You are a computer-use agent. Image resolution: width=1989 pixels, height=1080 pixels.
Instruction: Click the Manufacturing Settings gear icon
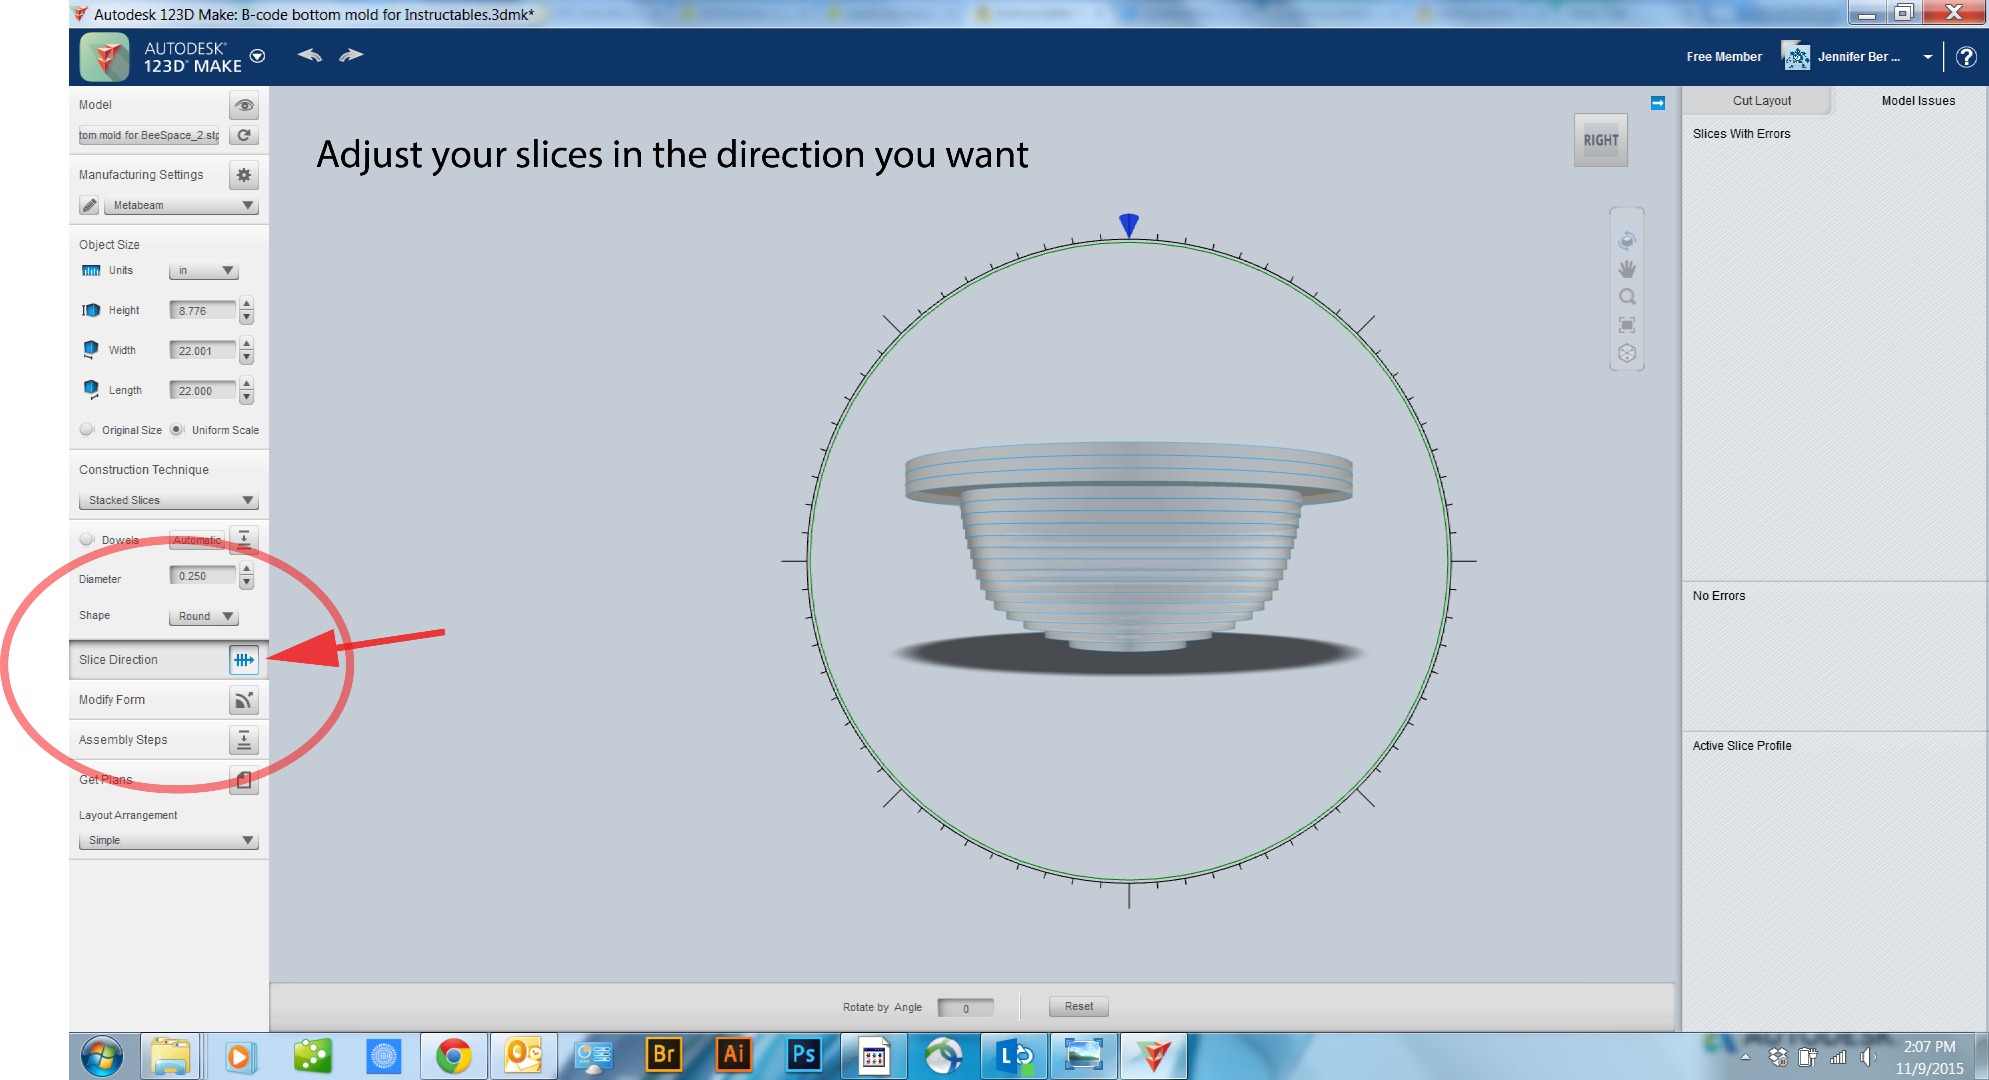point(243,176)
